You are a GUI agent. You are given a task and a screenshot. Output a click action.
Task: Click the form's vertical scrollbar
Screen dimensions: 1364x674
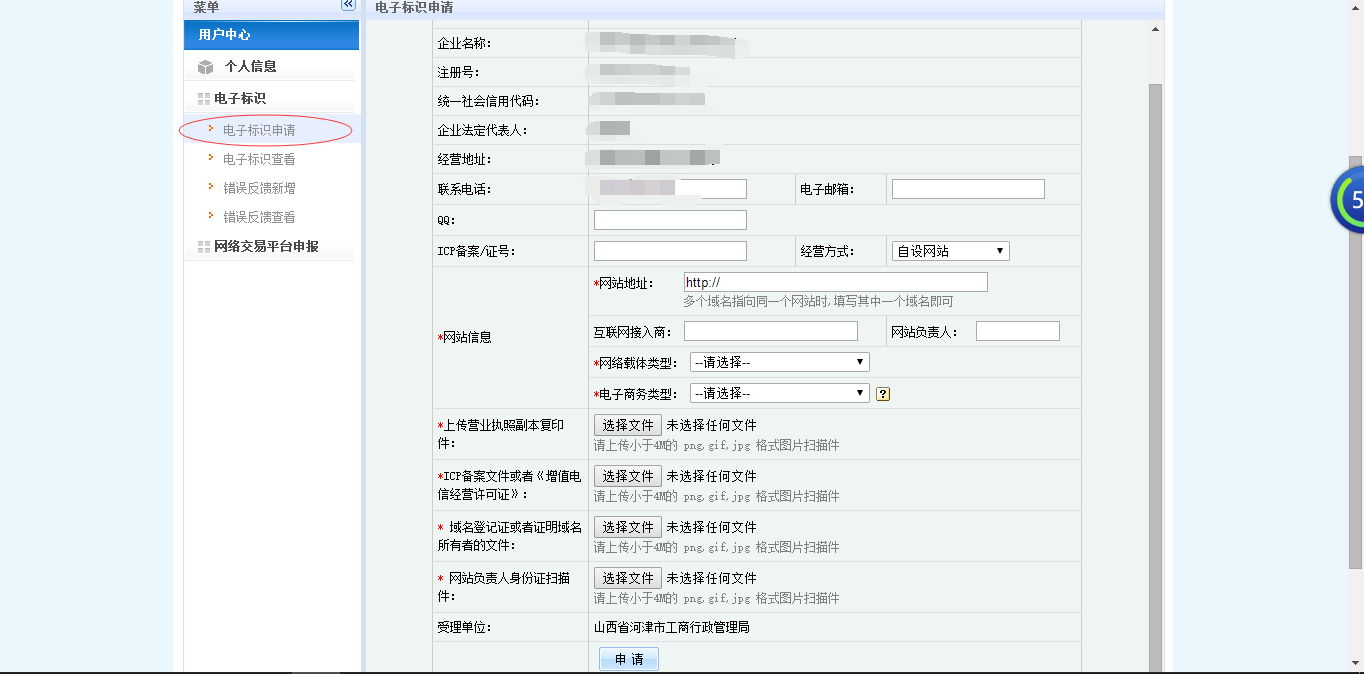(x=1155, y=350)
